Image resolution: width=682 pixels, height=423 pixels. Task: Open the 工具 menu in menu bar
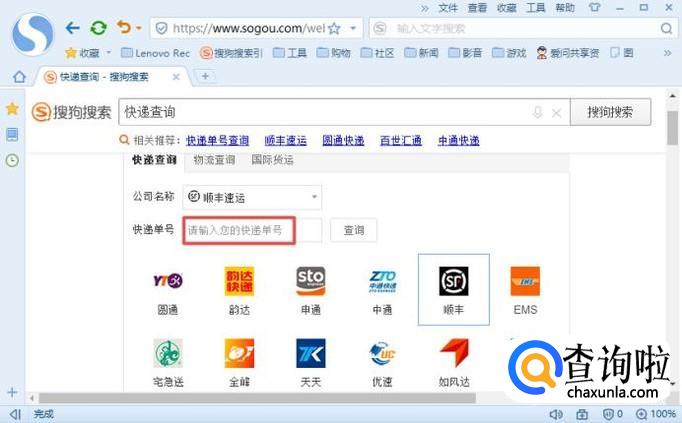[537, 7]
